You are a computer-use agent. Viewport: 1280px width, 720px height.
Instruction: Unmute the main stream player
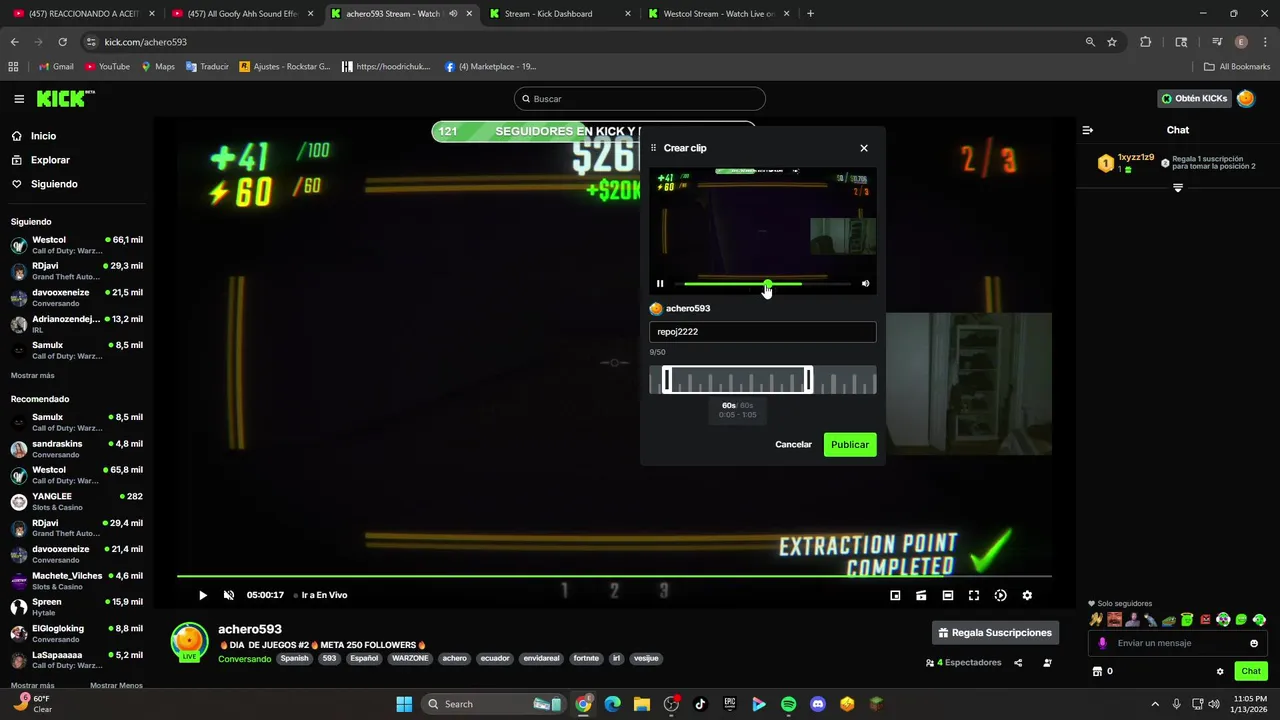tap(229, 595)
